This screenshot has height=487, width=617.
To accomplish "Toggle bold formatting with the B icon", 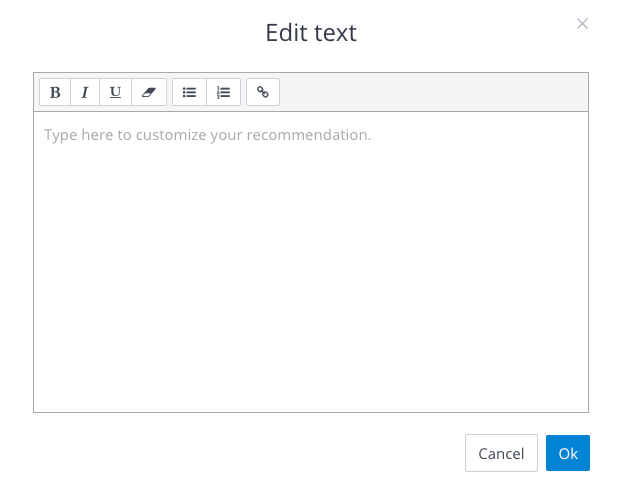I will point(55,92).
